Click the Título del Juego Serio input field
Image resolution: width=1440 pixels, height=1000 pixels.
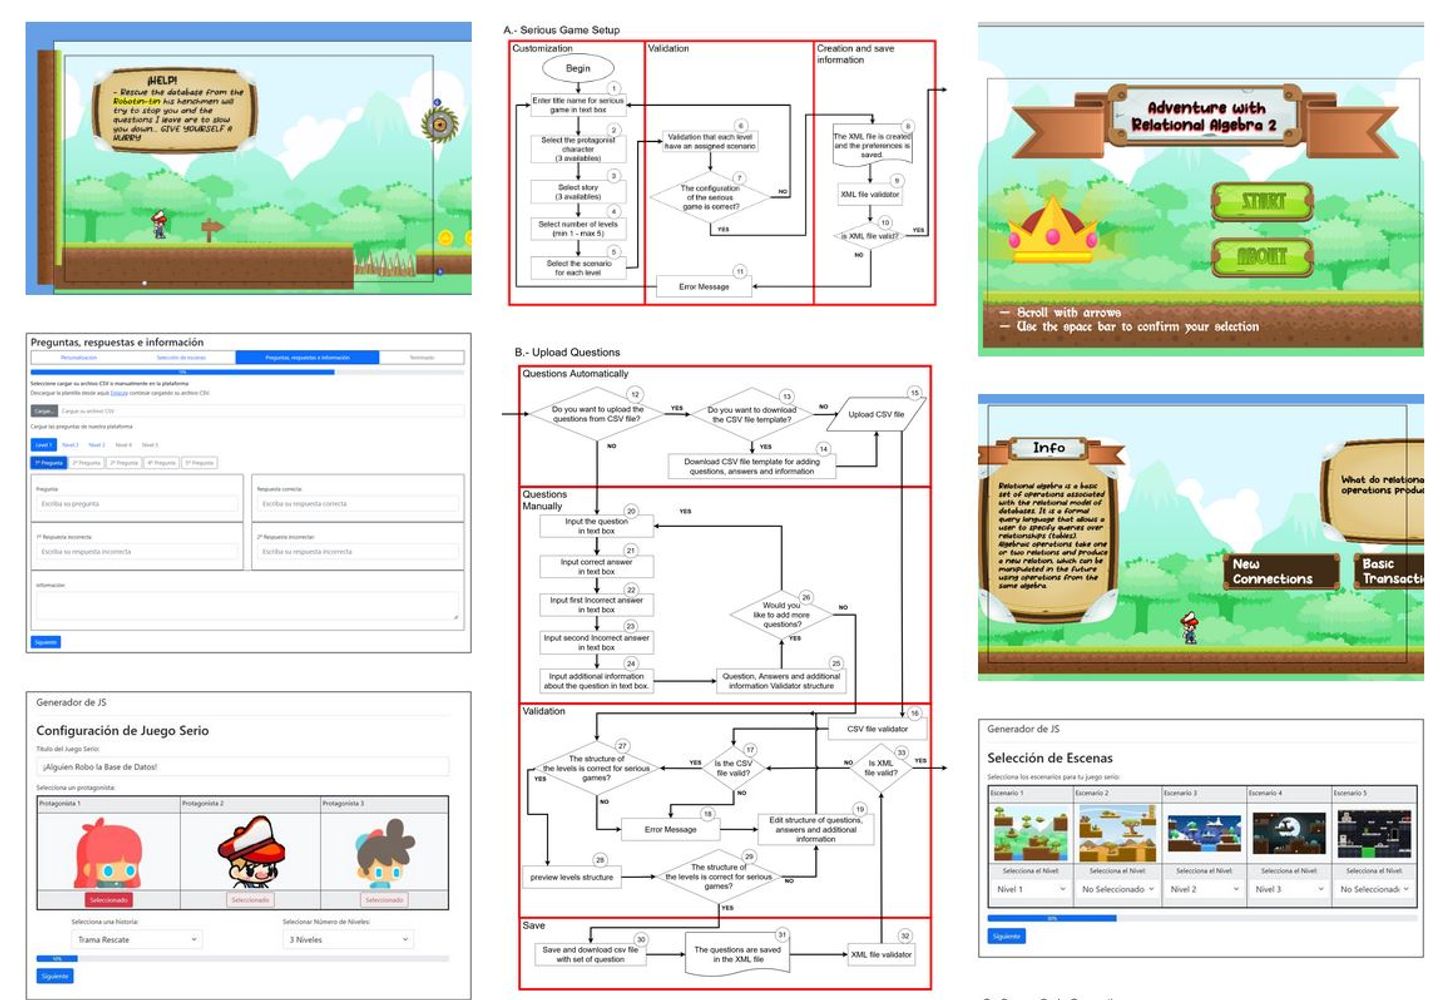242,767
